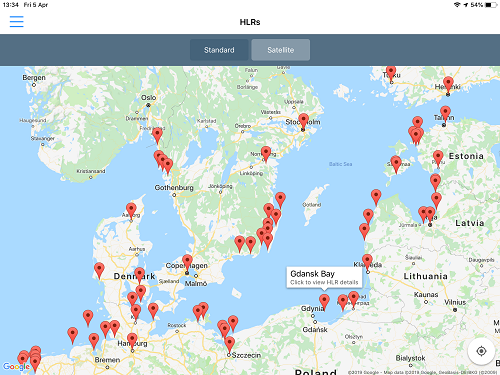Tap the pin at Turku
The height and width of the screenshot is (375, 500).
(391, 73)
